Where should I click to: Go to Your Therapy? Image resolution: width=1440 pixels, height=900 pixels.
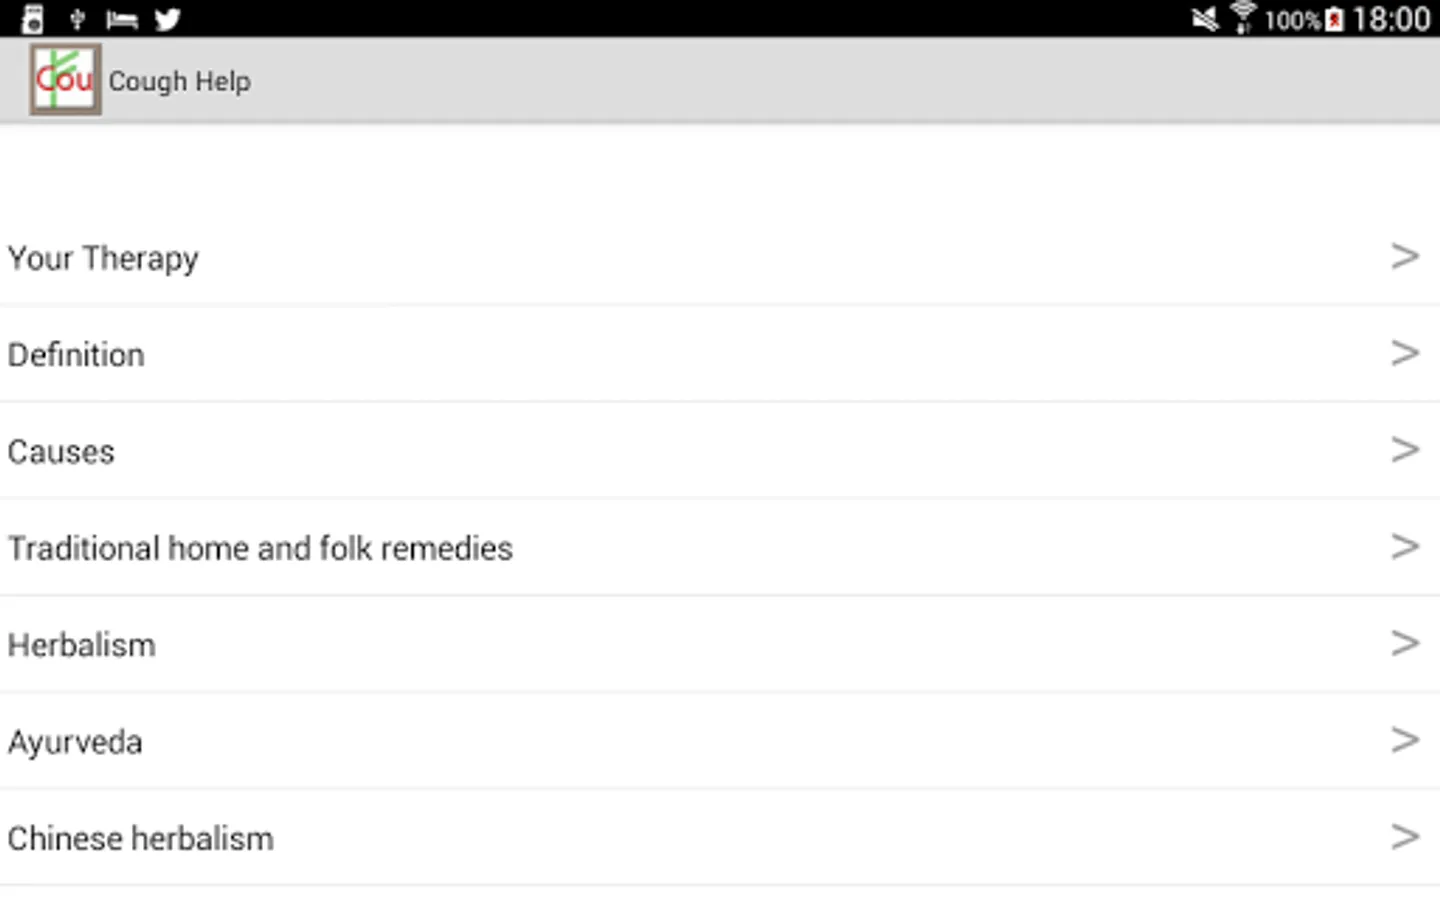(103, 258)
